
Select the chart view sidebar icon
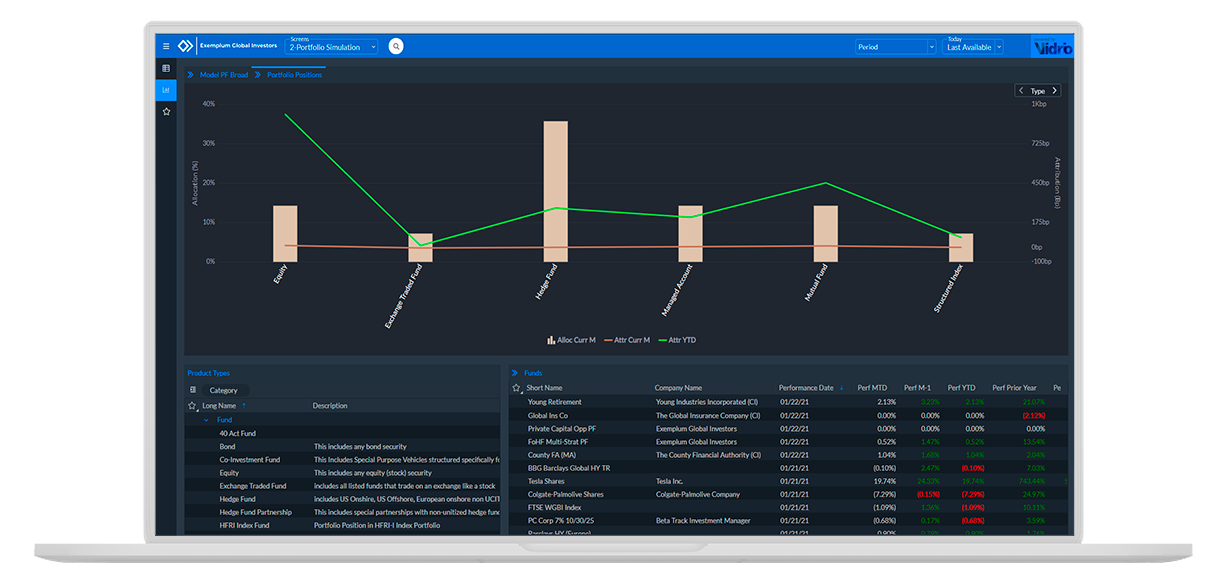[x=166, y=90]
